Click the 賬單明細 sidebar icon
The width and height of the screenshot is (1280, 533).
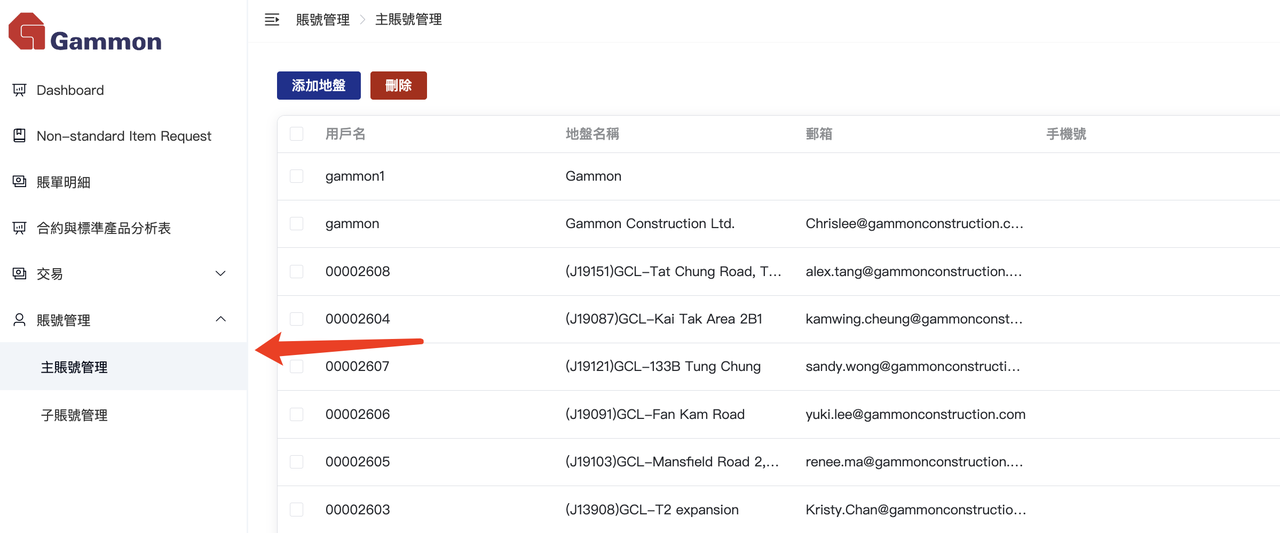pyautogui.click(x=19, y=182)
